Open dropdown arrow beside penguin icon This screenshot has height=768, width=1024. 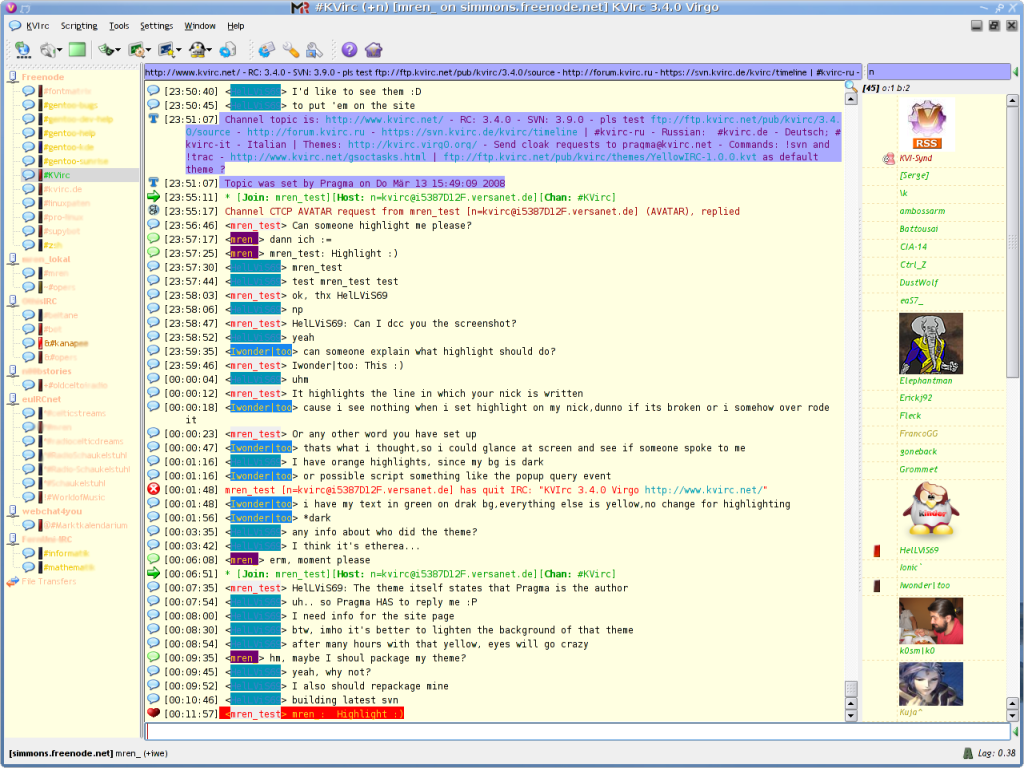(x=209, y=50)
